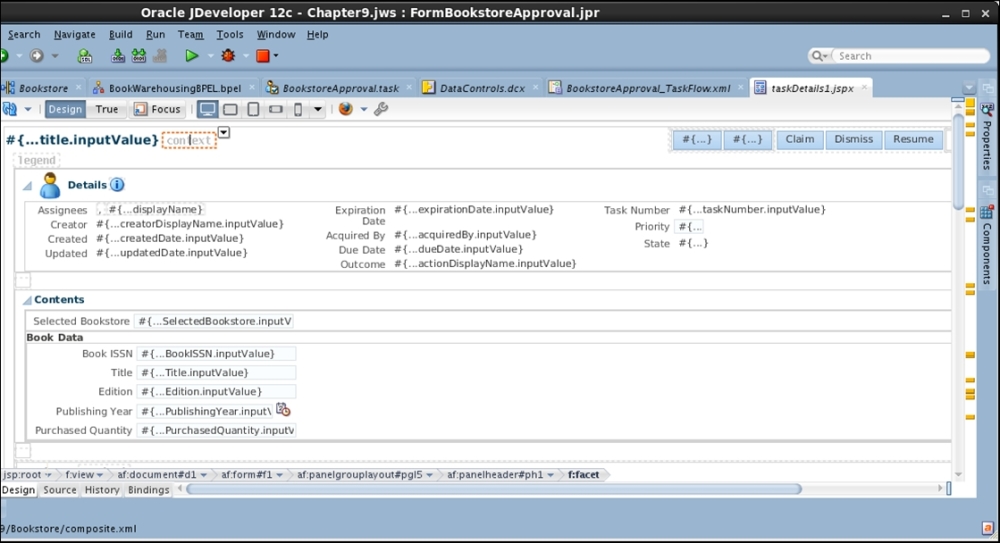Click the red Terminate square
Image resolution: width=1000 pixels, height=543 pixels.
[x=263, y=56]
